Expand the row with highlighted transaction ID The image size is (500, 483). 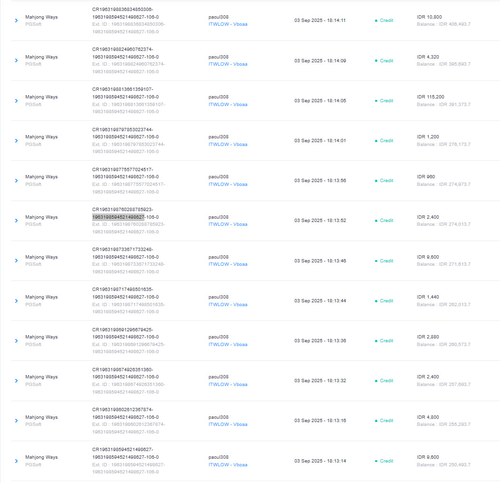click(16, 221)
